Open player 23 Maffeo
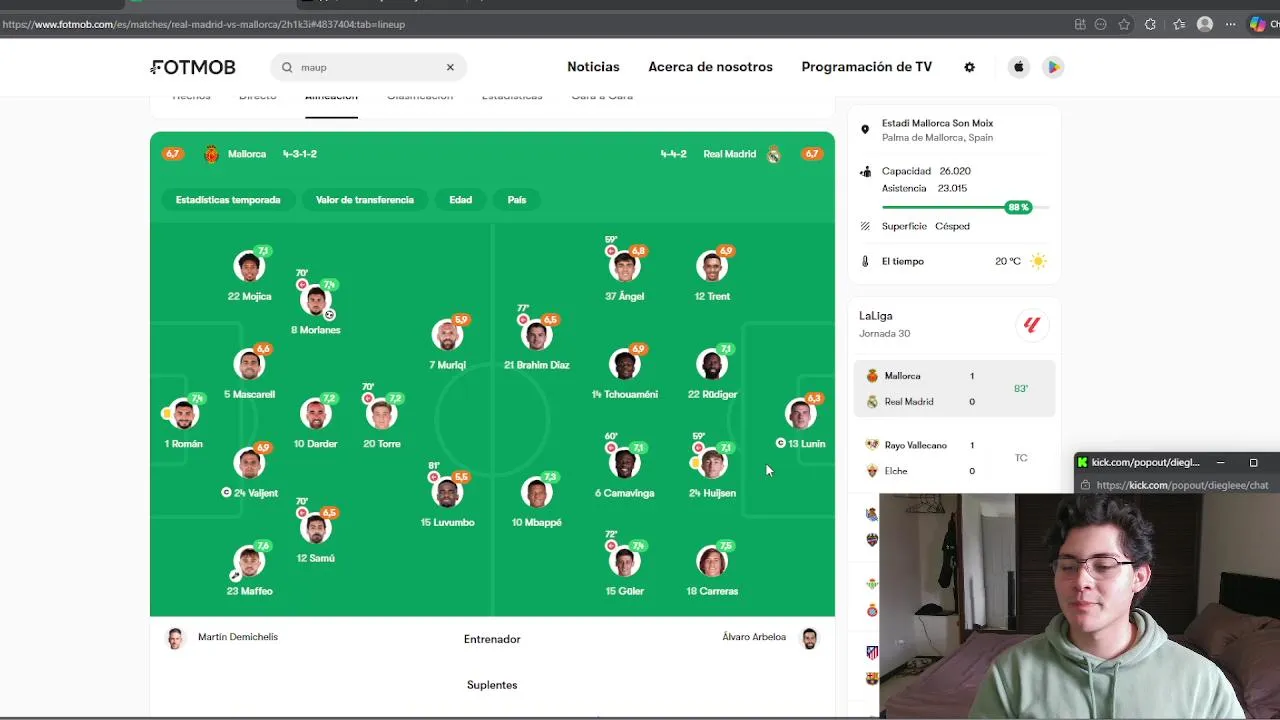1280x720 pixels. coord(249,569)
